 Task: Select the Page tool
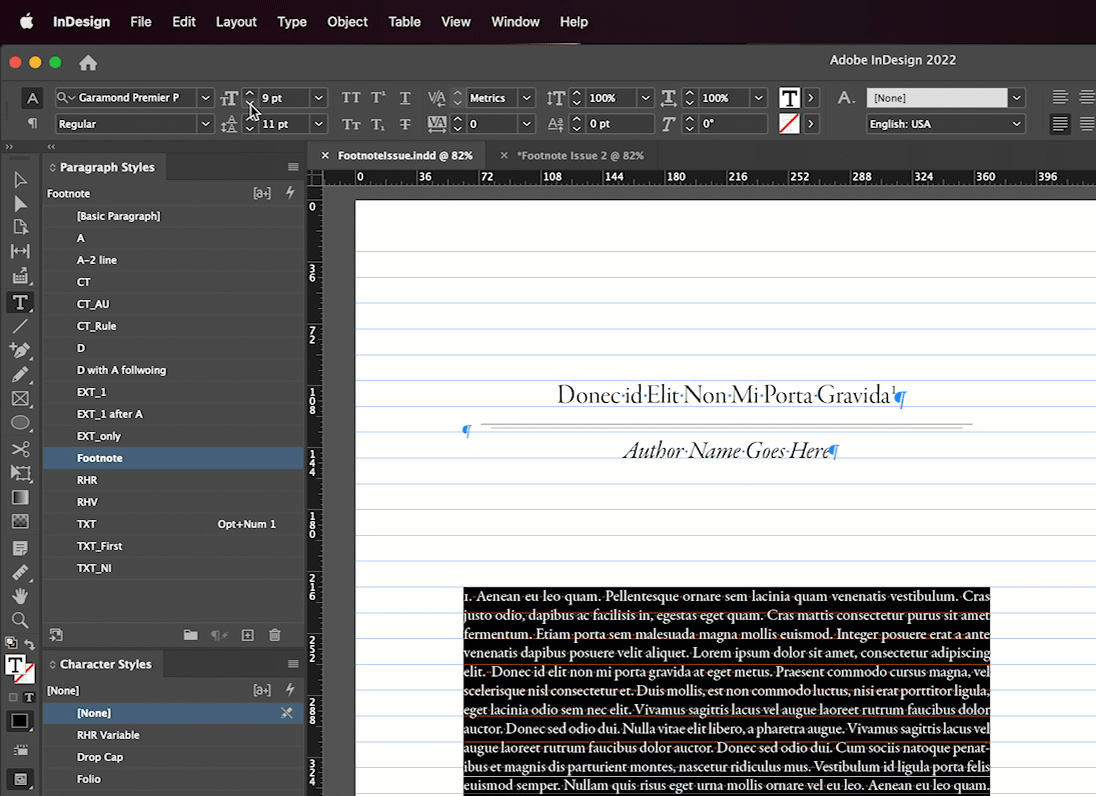point(20,227)
